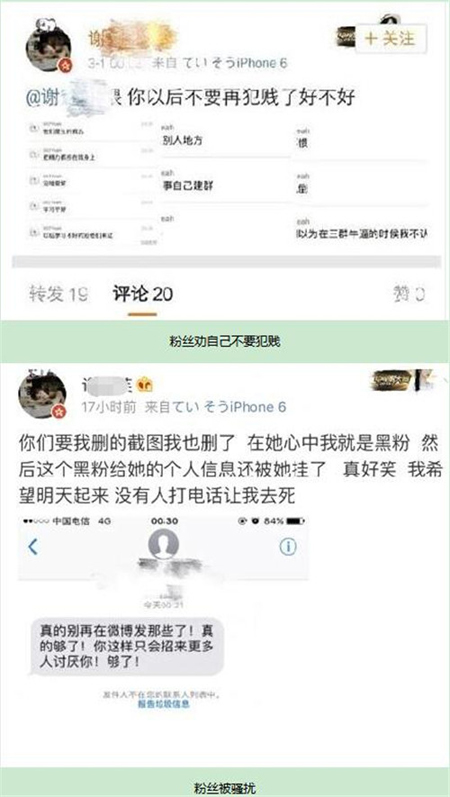Click the 报告垃圾信息 report junk link

(x=163, y=705)
